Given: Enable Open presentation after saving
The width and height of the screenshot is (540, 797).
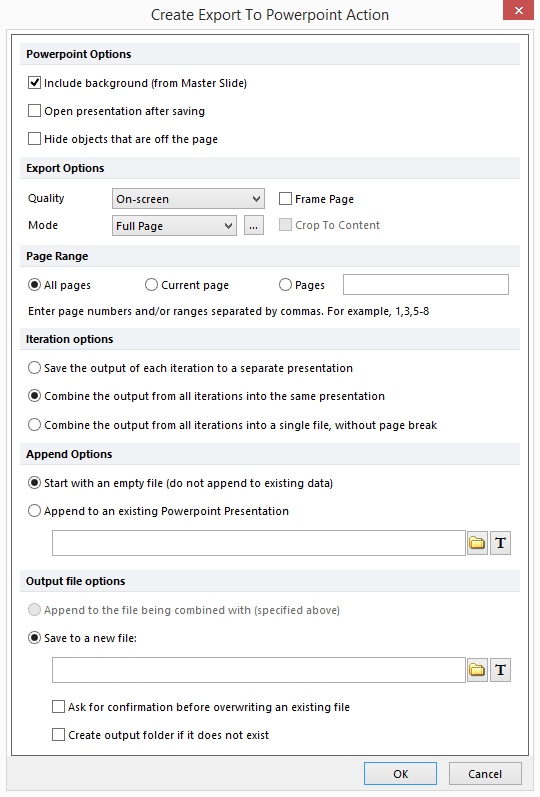Looking at the screenshot, I should pos(35,111).
